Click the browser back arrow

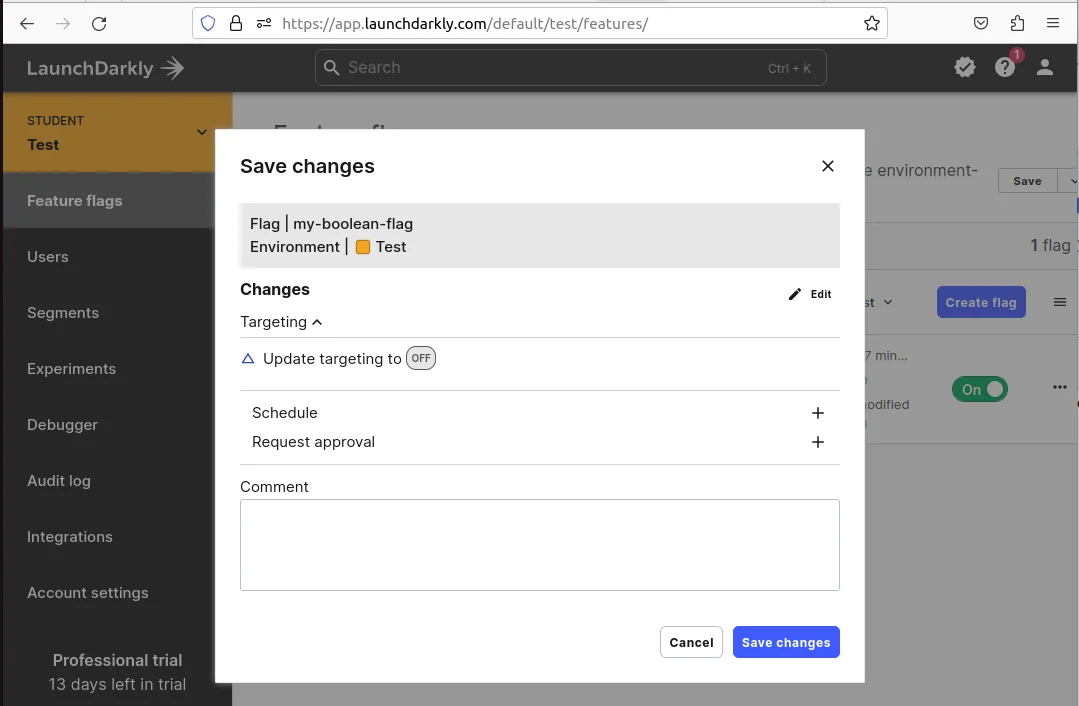pos(27,24)
